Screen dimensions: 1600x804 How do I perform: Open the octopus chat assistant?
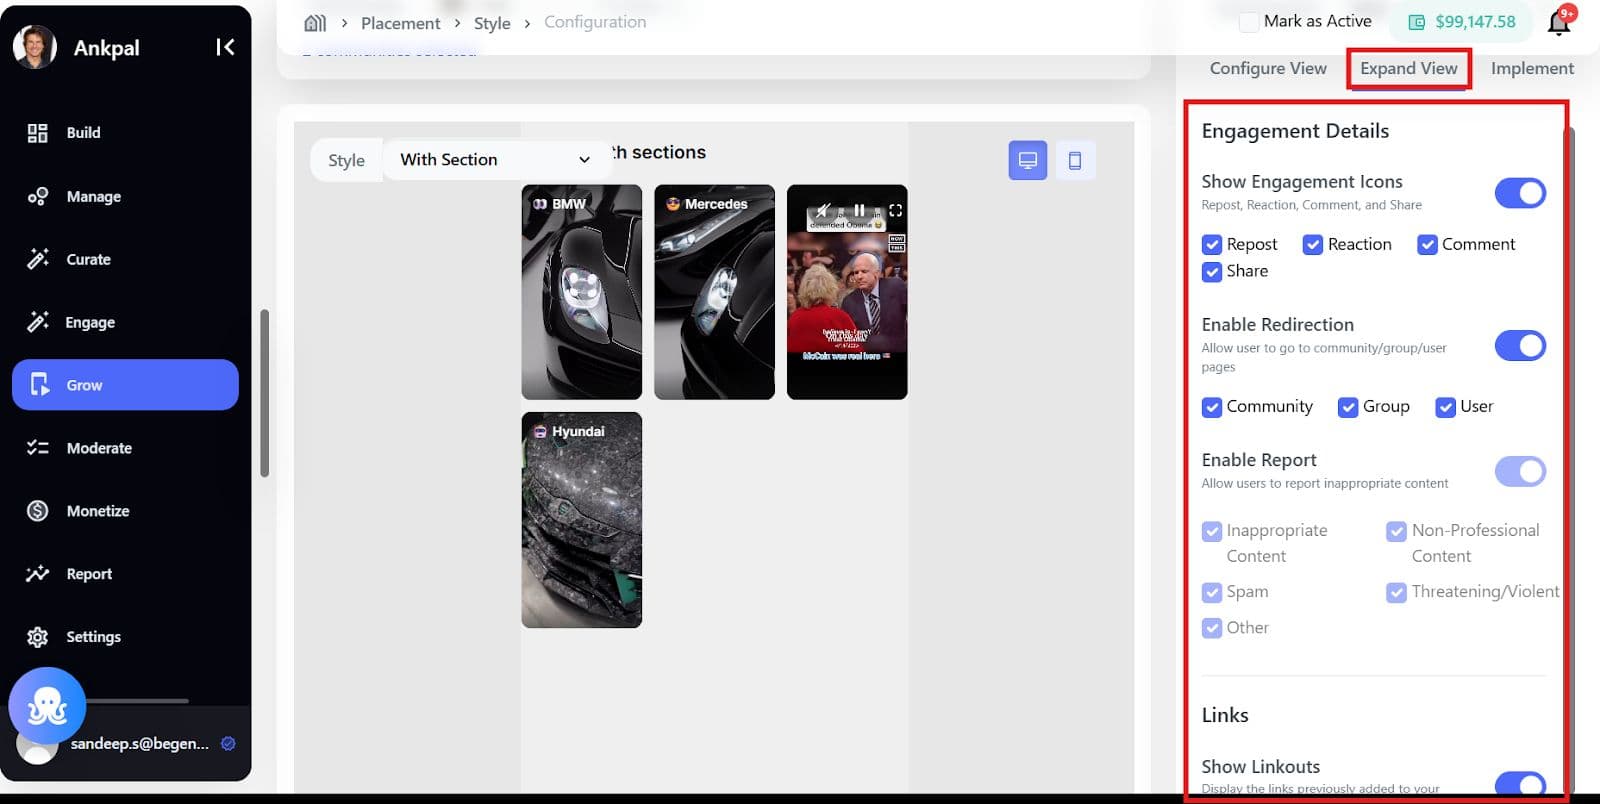[x=47, y=706]
